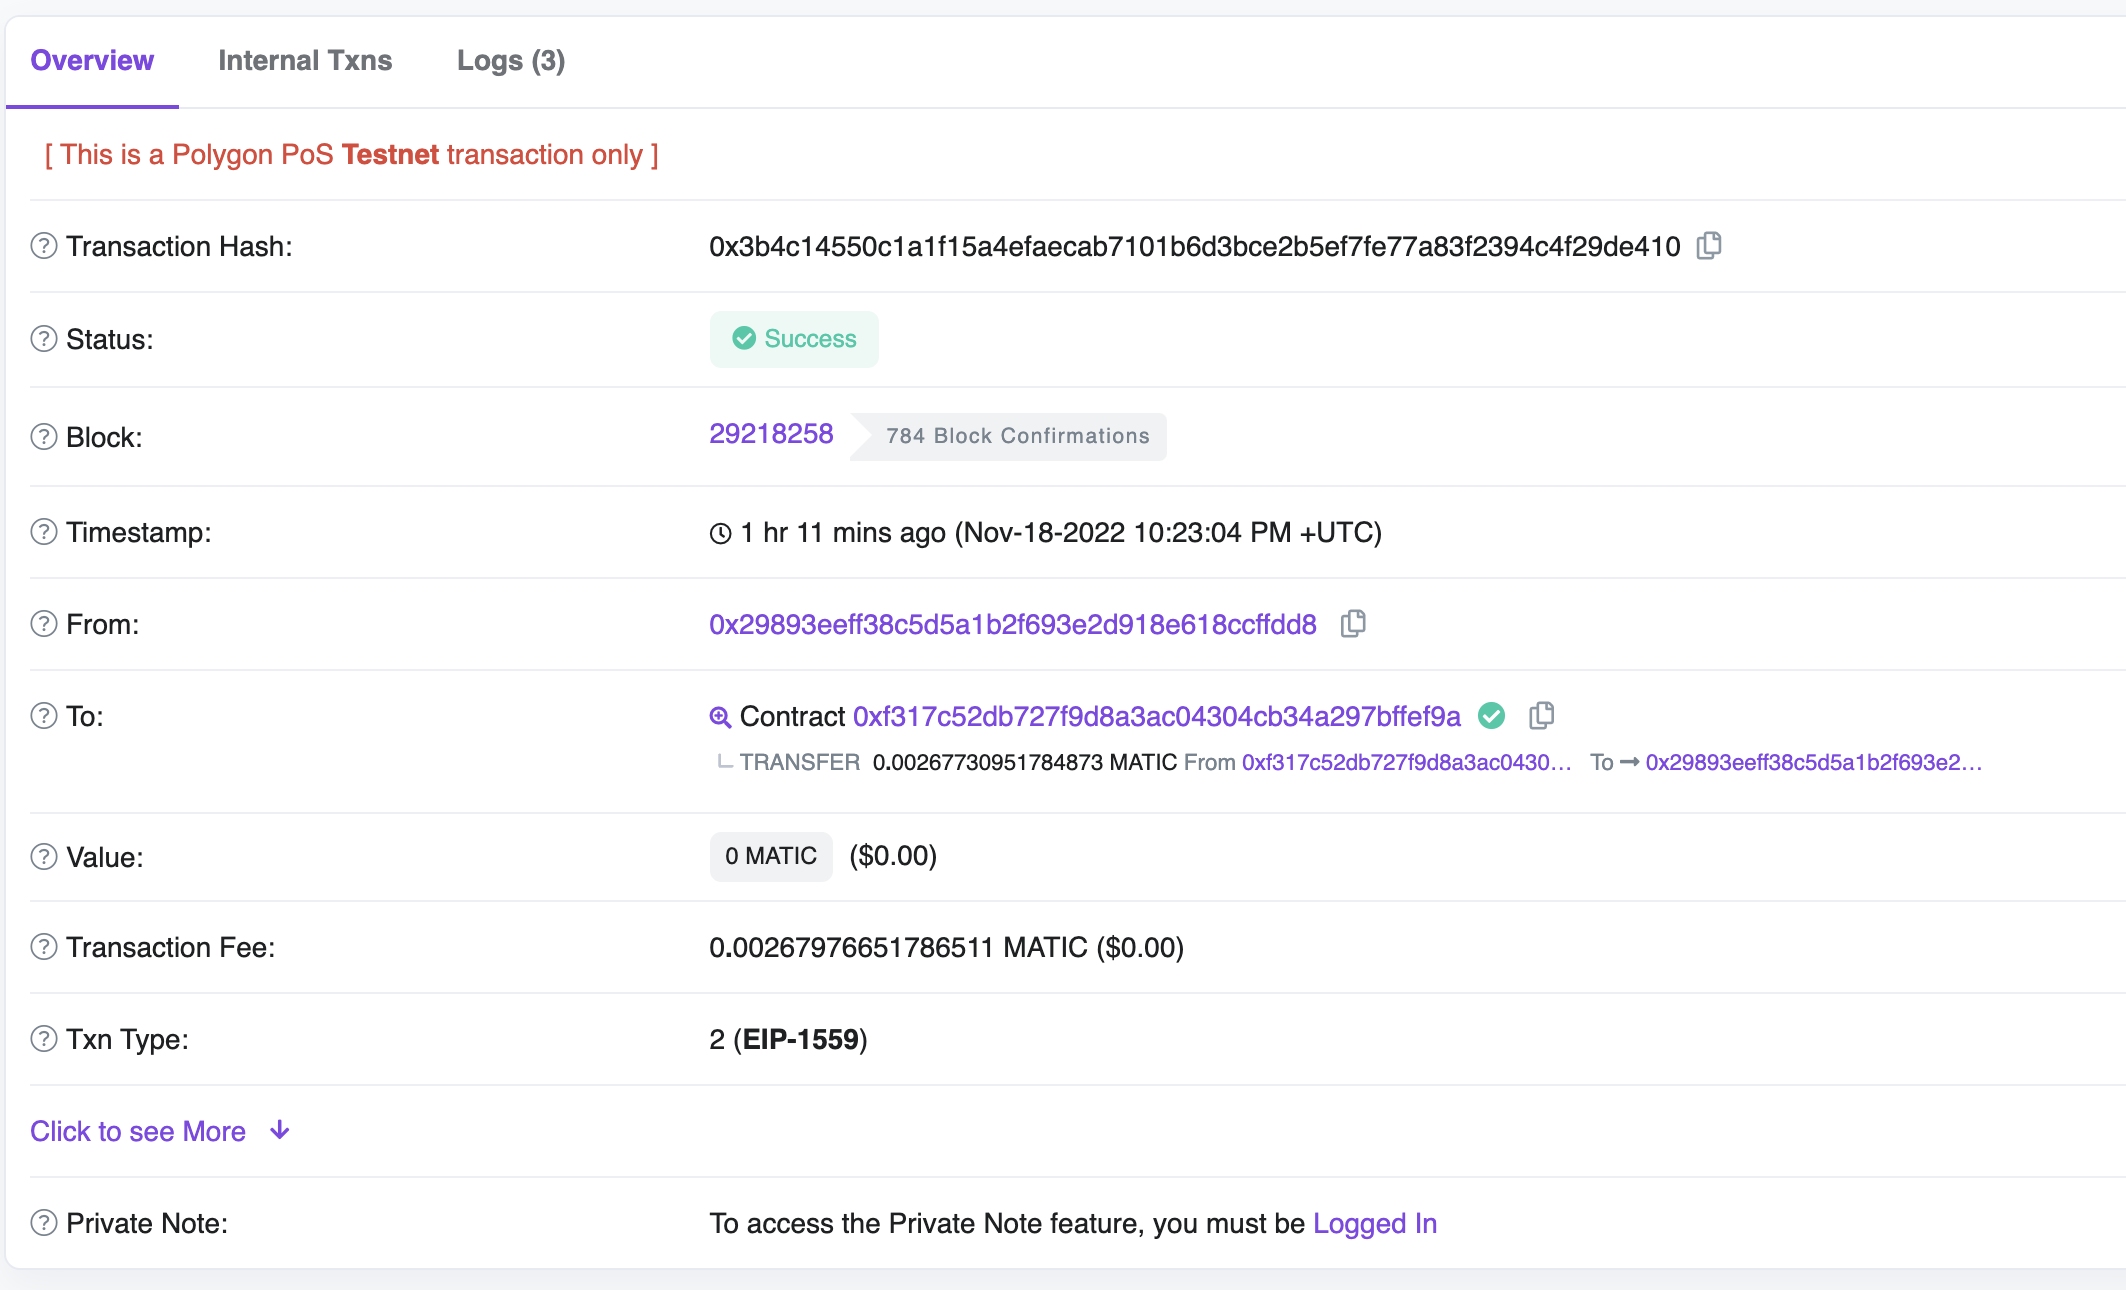Click the 0 MATIC value badge
The height and width of the screenshot is (1290, 2126).
click(x=771, y=856)
